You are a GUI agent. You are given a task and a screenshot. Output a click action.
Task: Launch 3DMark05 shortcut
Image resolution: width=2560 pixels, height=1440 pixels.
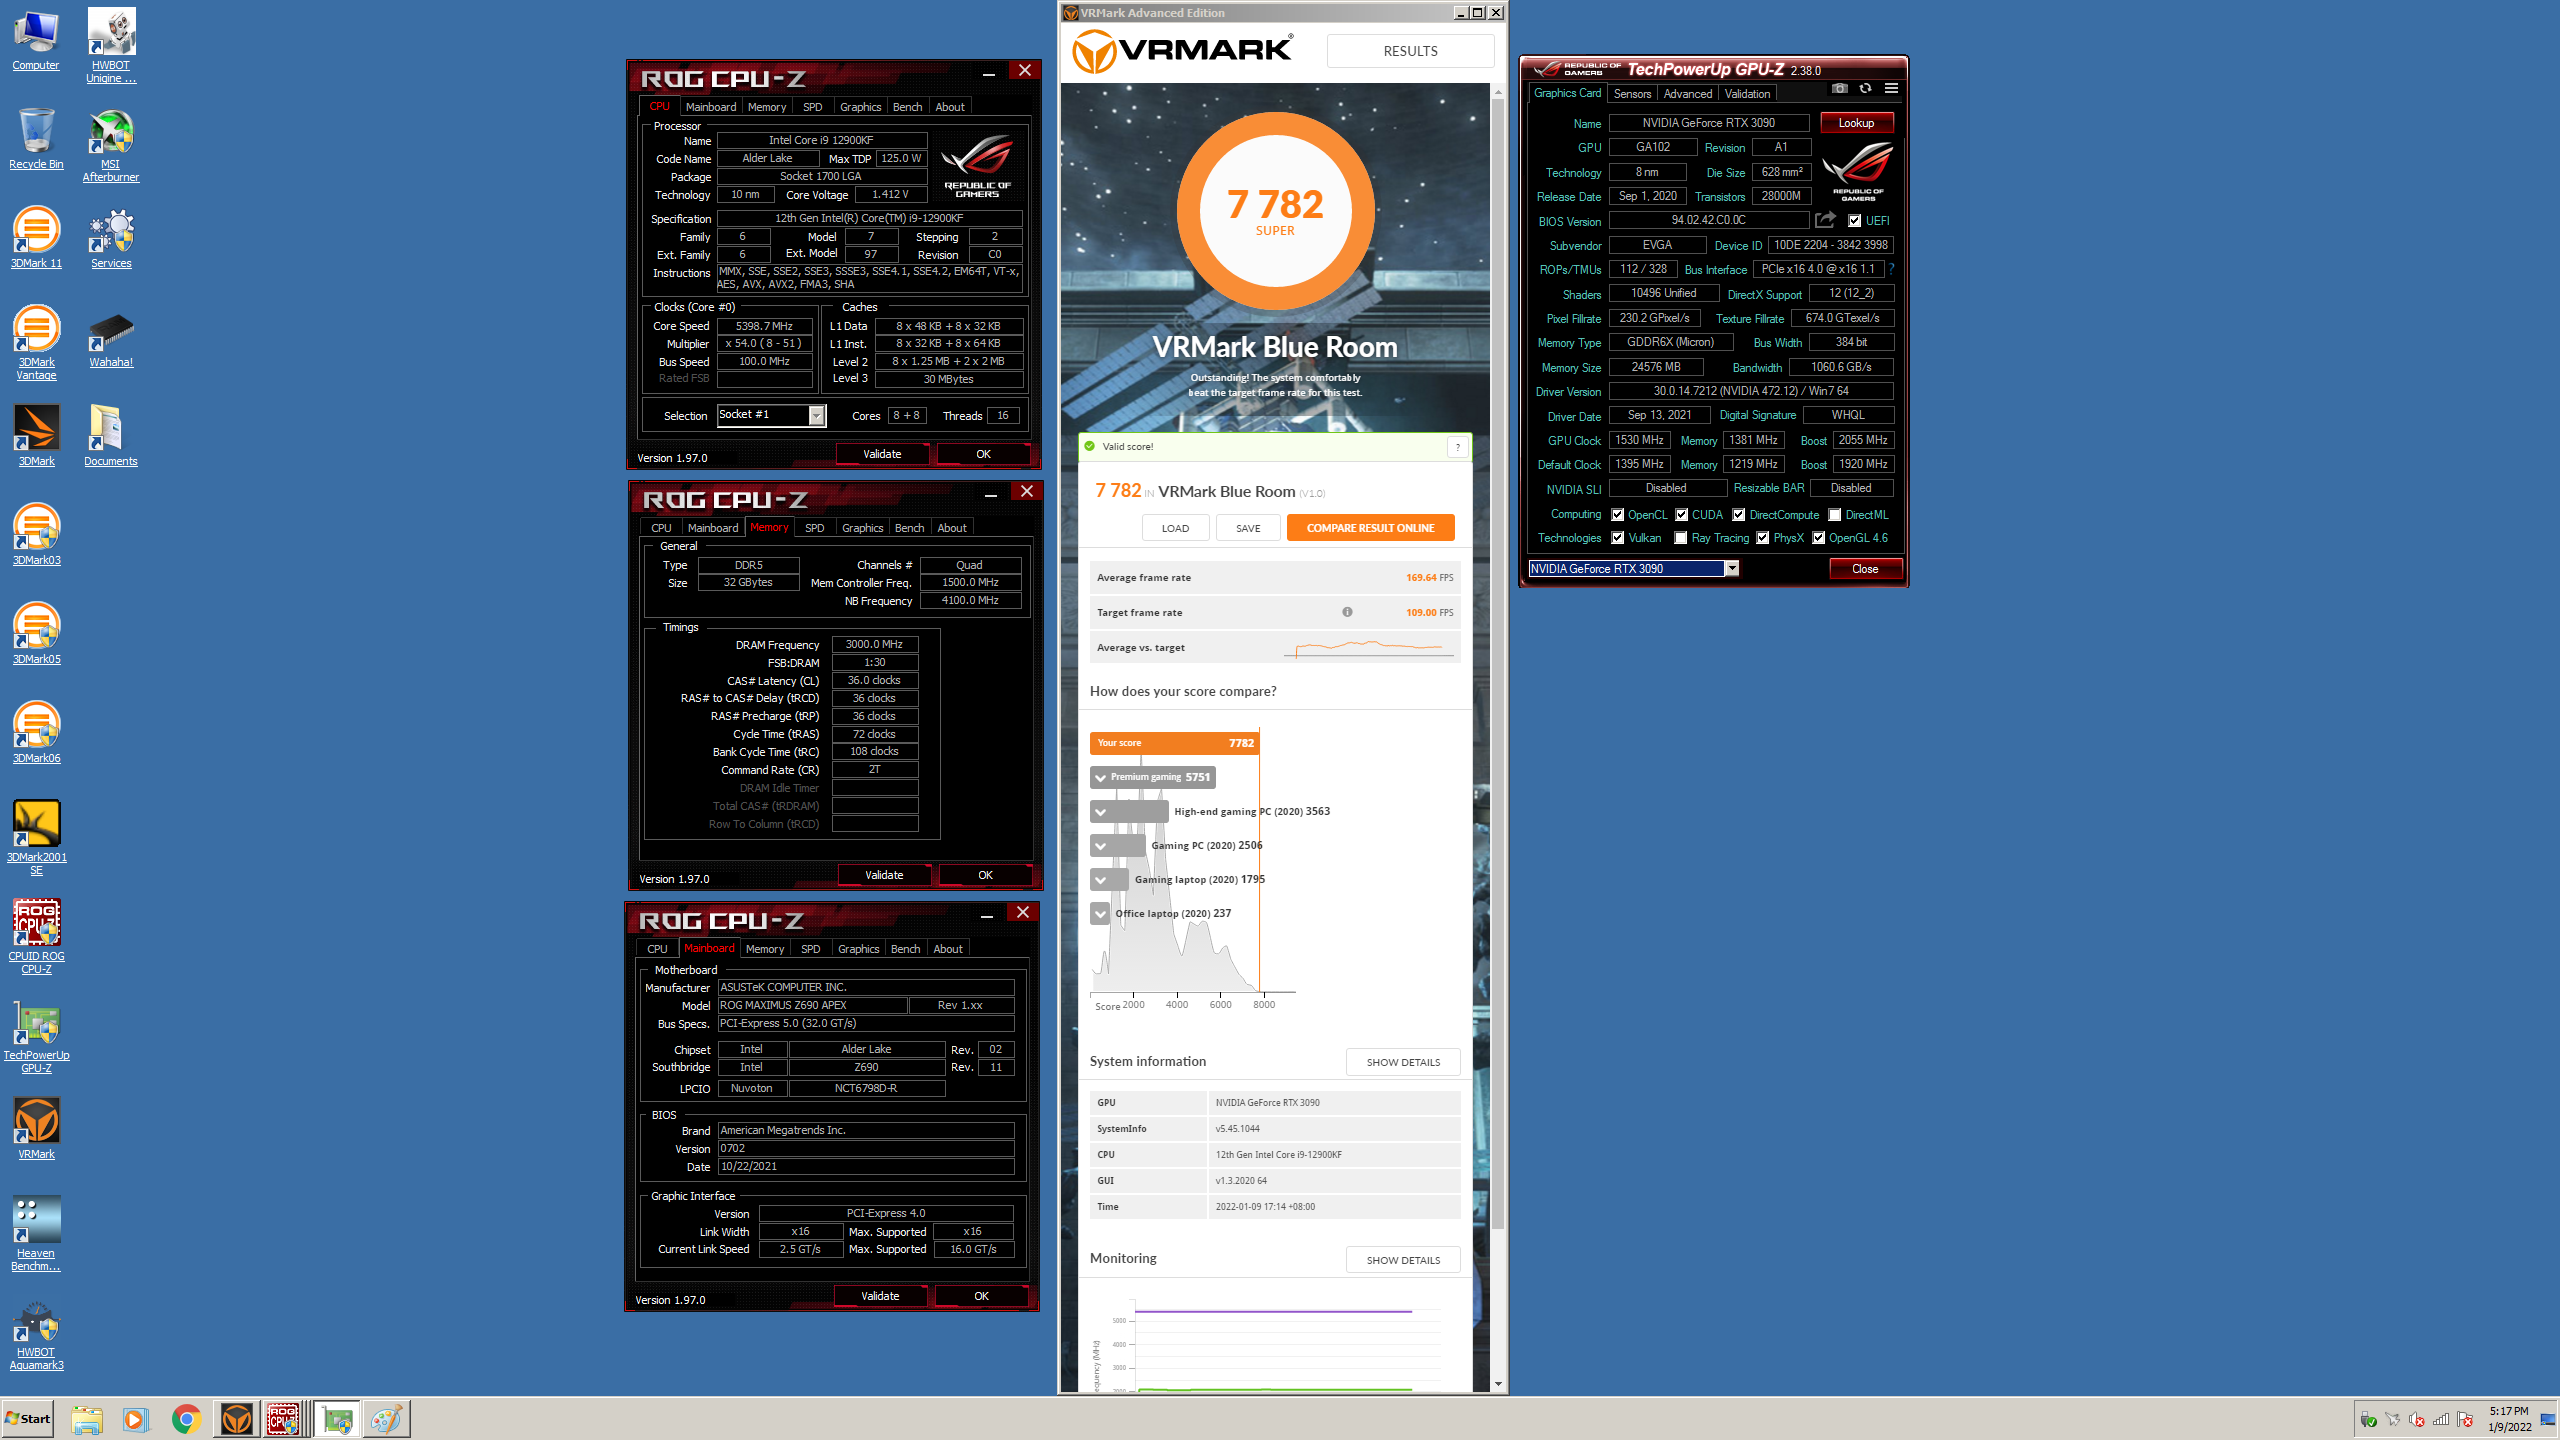point(36,634)
